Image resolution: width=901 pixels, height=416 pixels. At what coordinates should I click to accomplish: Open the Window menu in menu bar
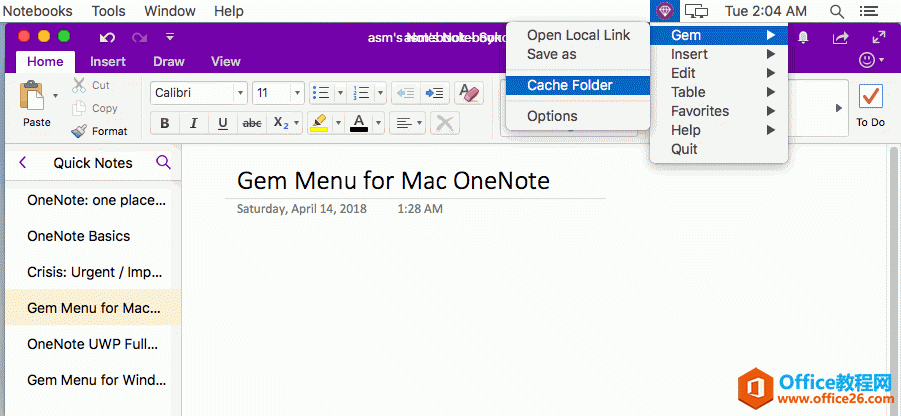(x=170, y=11)
